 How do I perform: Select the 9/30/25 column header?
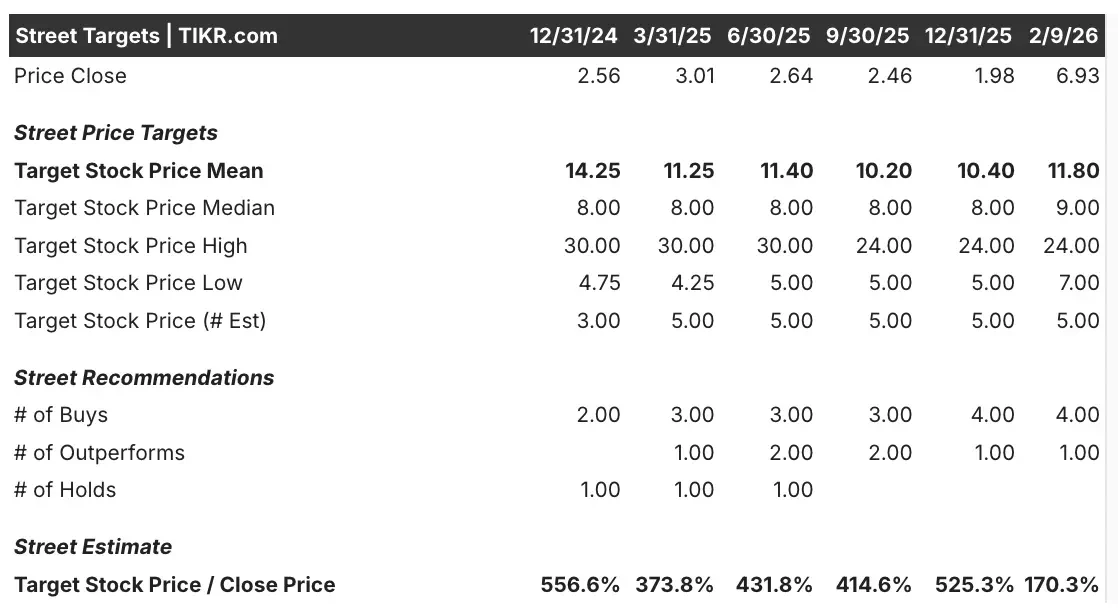point(868,36)
